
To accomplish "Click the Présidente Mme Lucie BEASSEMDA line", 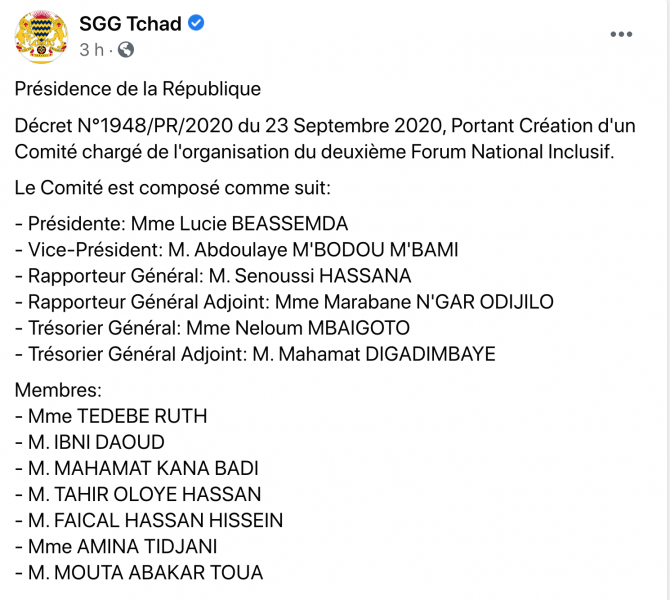I will point(181,223).
